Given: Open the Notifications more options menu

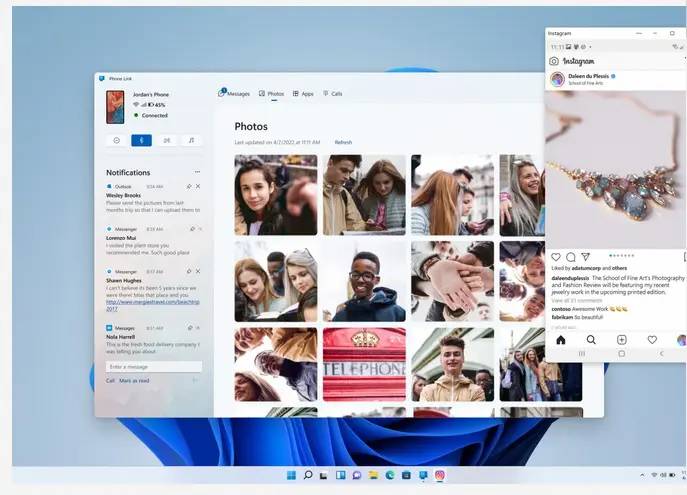Looking at the screenshot, I should [197, 172].
